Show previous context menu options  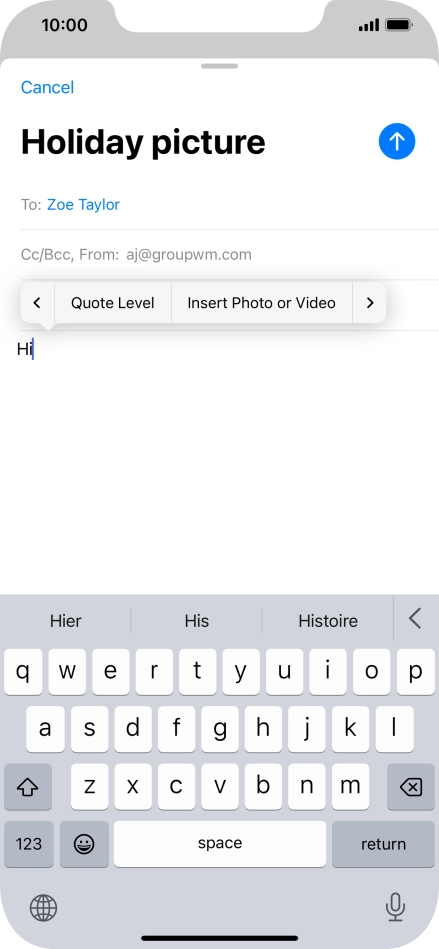click(37, 303)
